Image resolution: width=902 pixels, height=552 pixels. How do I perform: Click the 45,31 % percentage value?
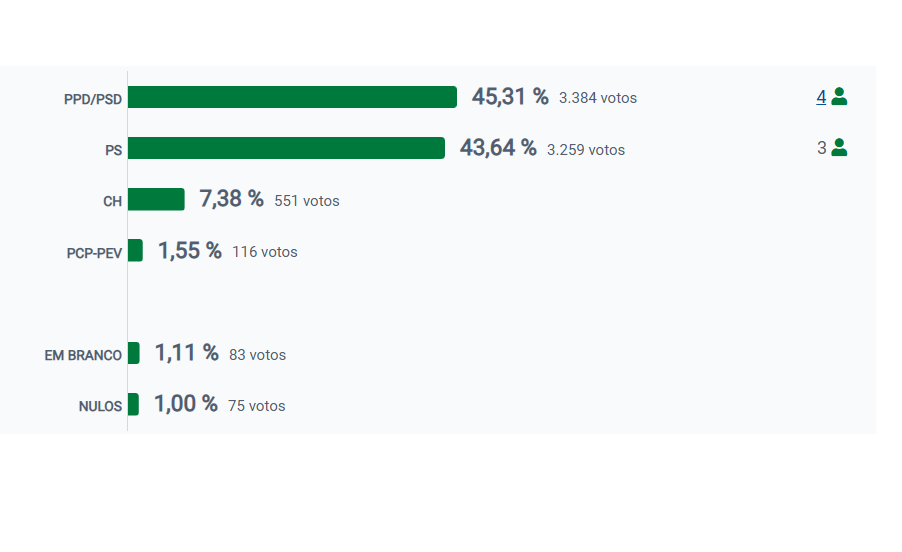tap(510, 97)
